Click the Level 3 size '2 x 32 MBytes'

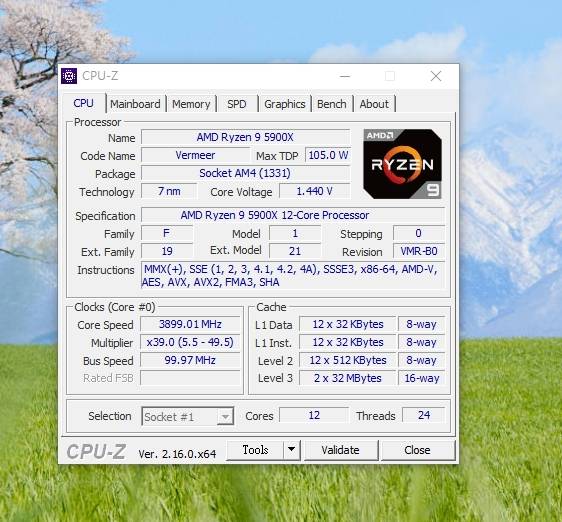348,378
